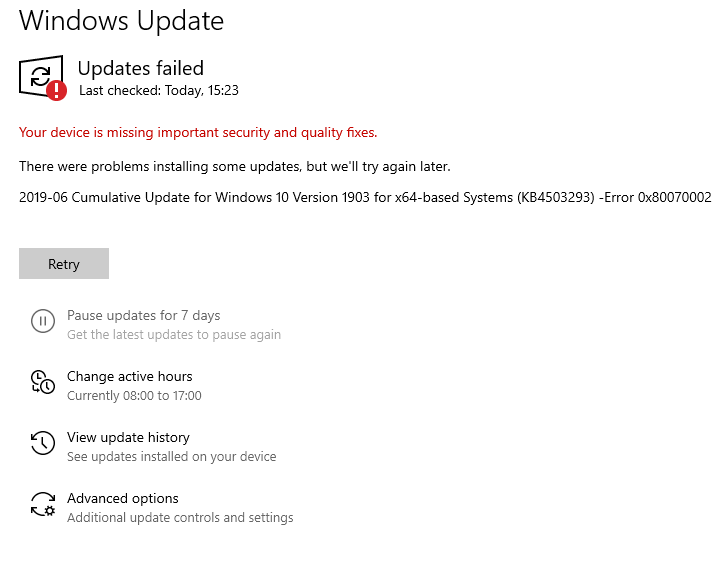Click the update history clock icon
Screen dimensions: 721x563
(x=43, y=443)
